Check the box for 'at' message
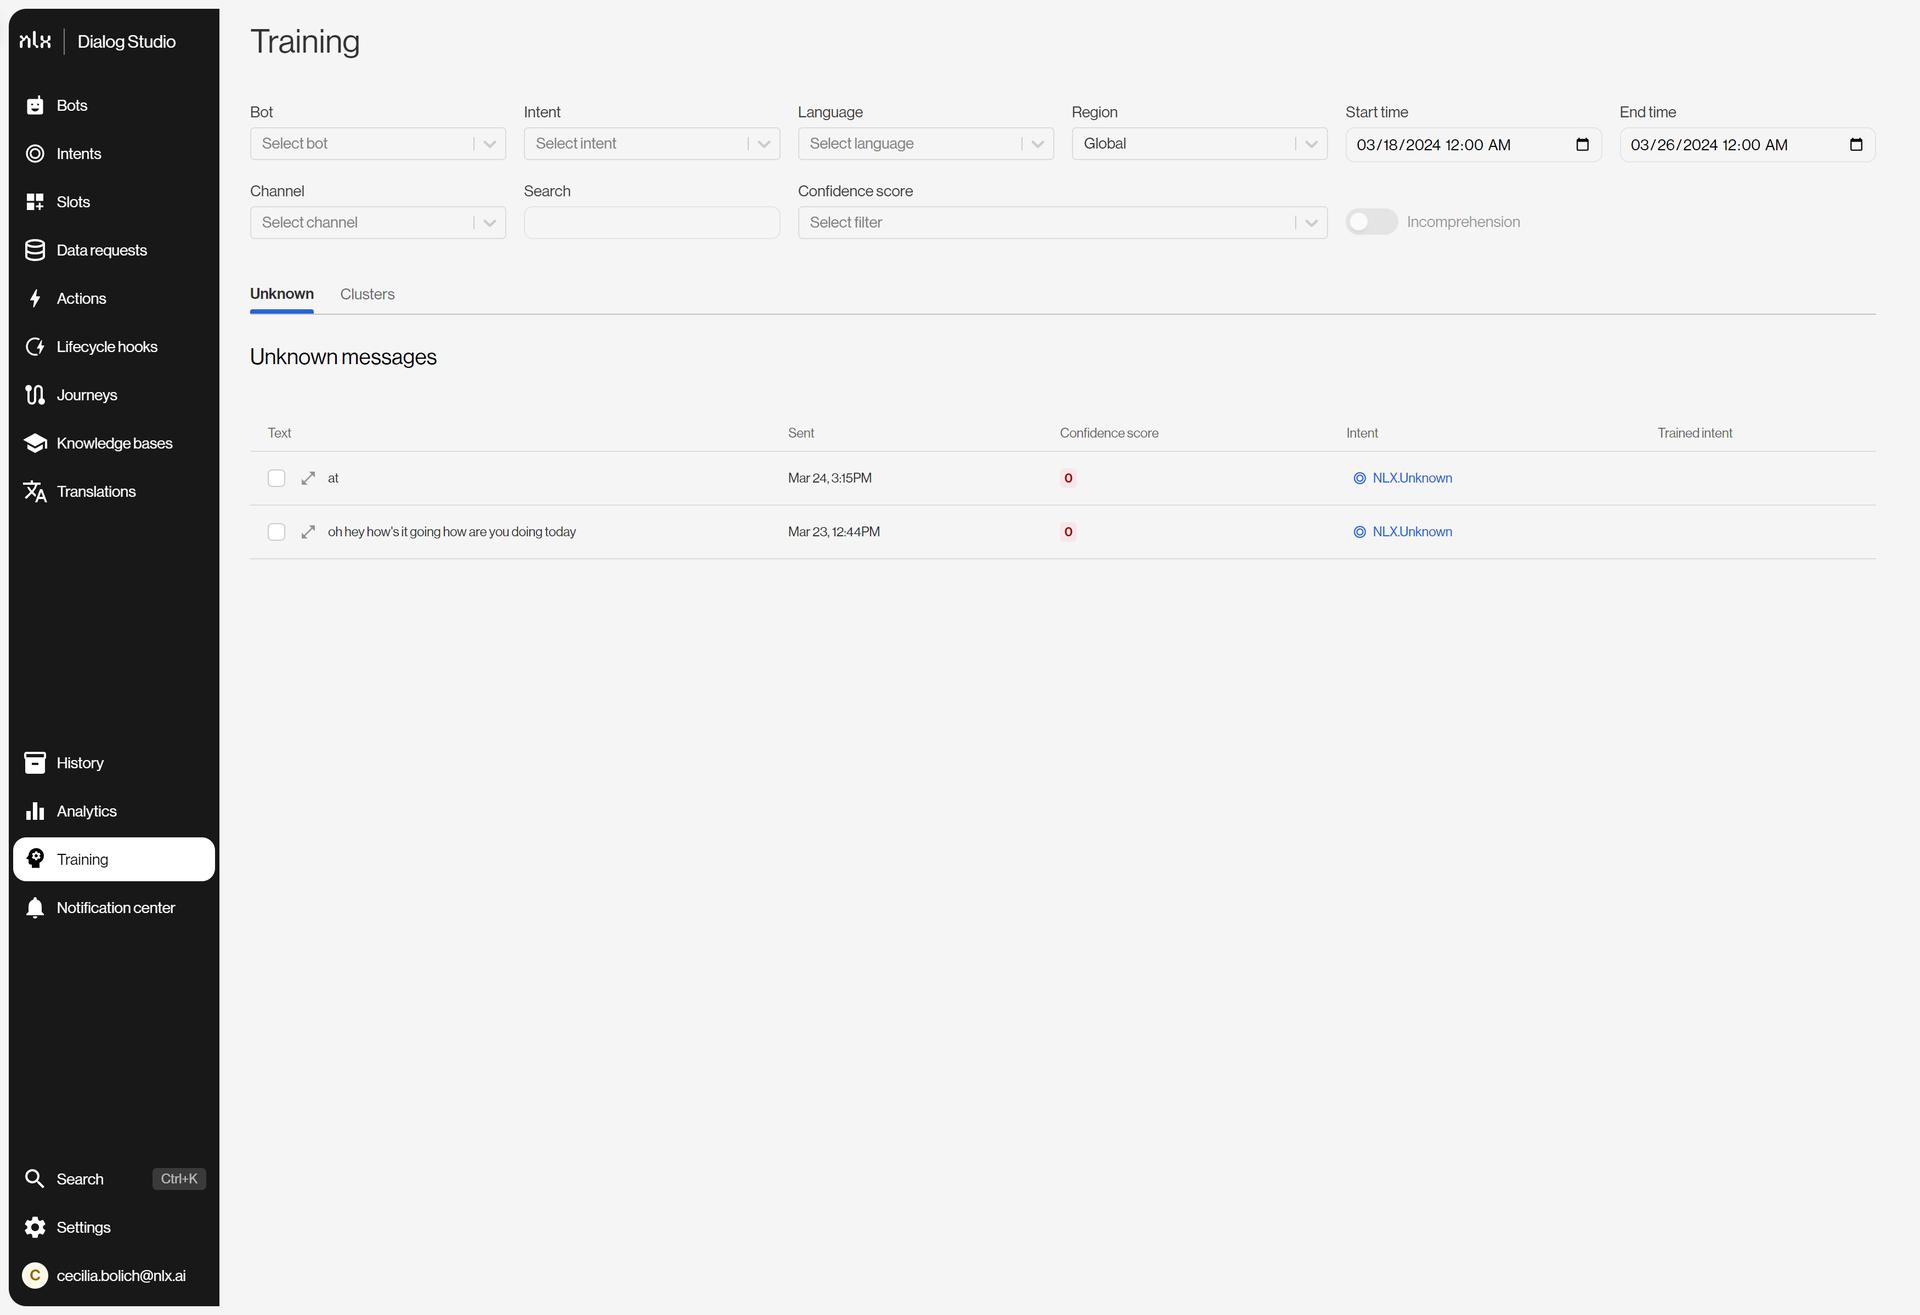This screenshot has width=1920, height=1315. 276,478
